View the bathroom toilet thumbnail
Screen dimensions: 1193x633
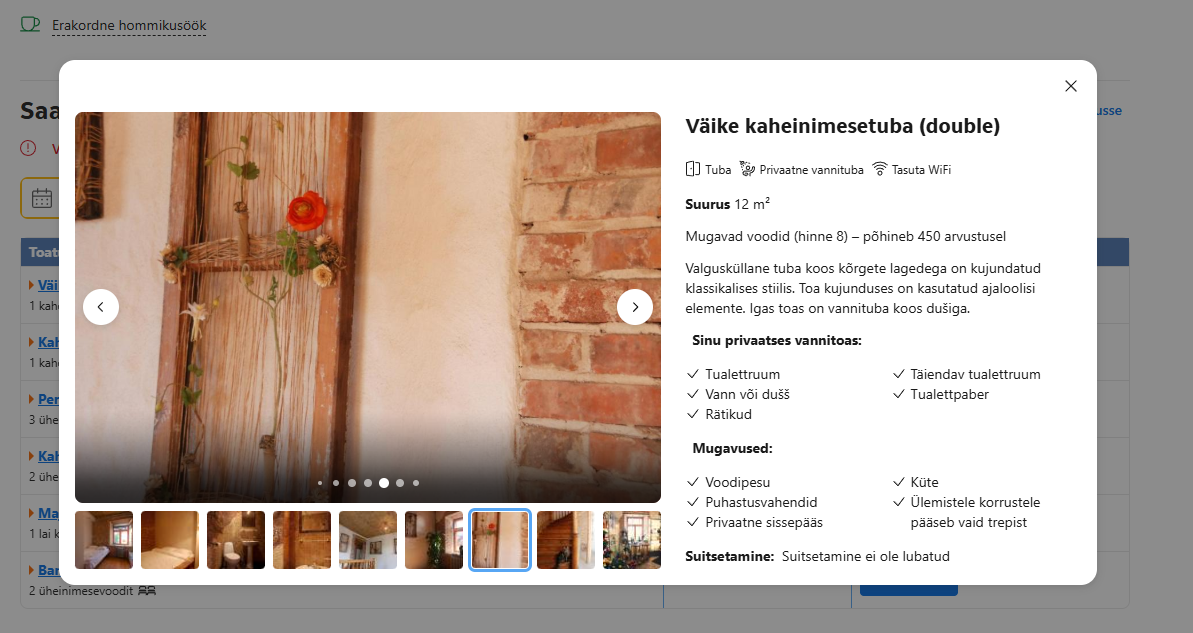coord(236,540)
